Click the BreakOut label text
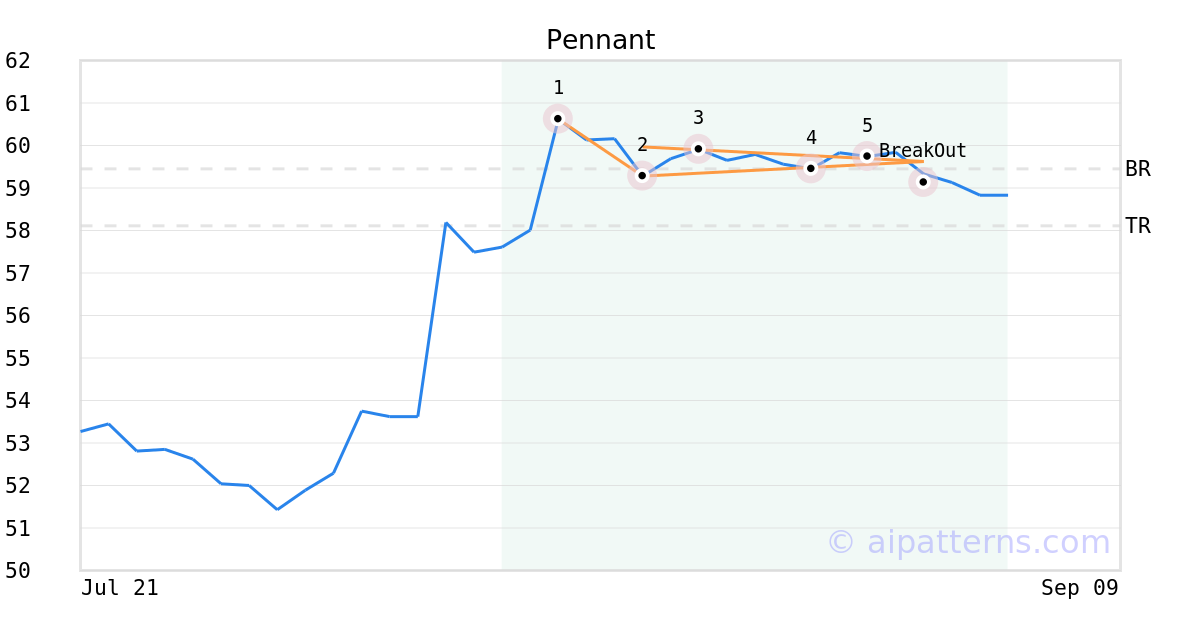 [923, 151]
